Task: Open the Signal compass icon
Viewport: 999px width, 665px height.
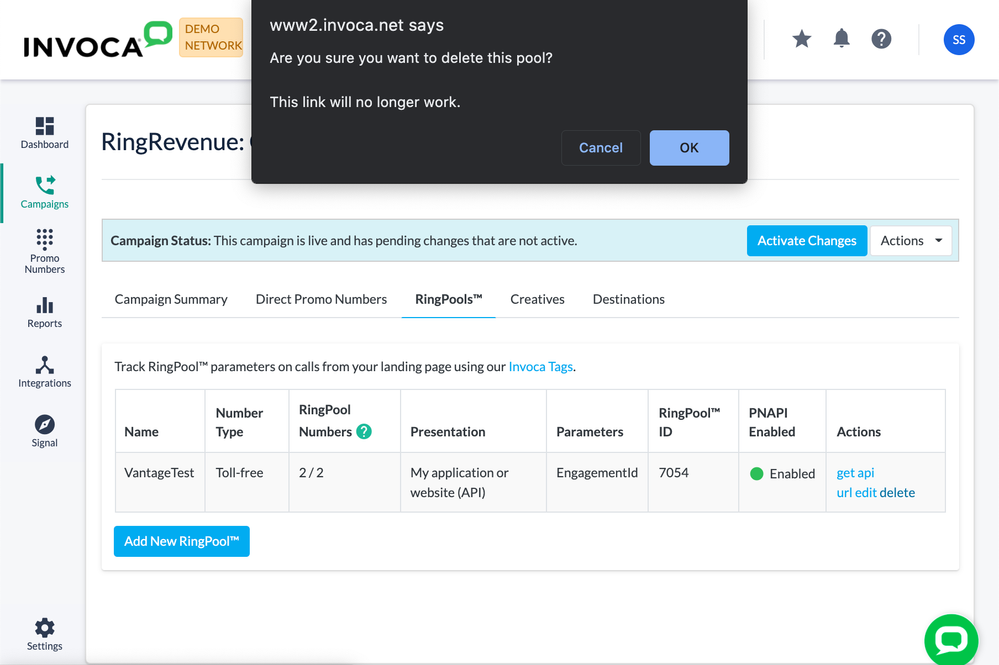Action: (x=45, y=424)
